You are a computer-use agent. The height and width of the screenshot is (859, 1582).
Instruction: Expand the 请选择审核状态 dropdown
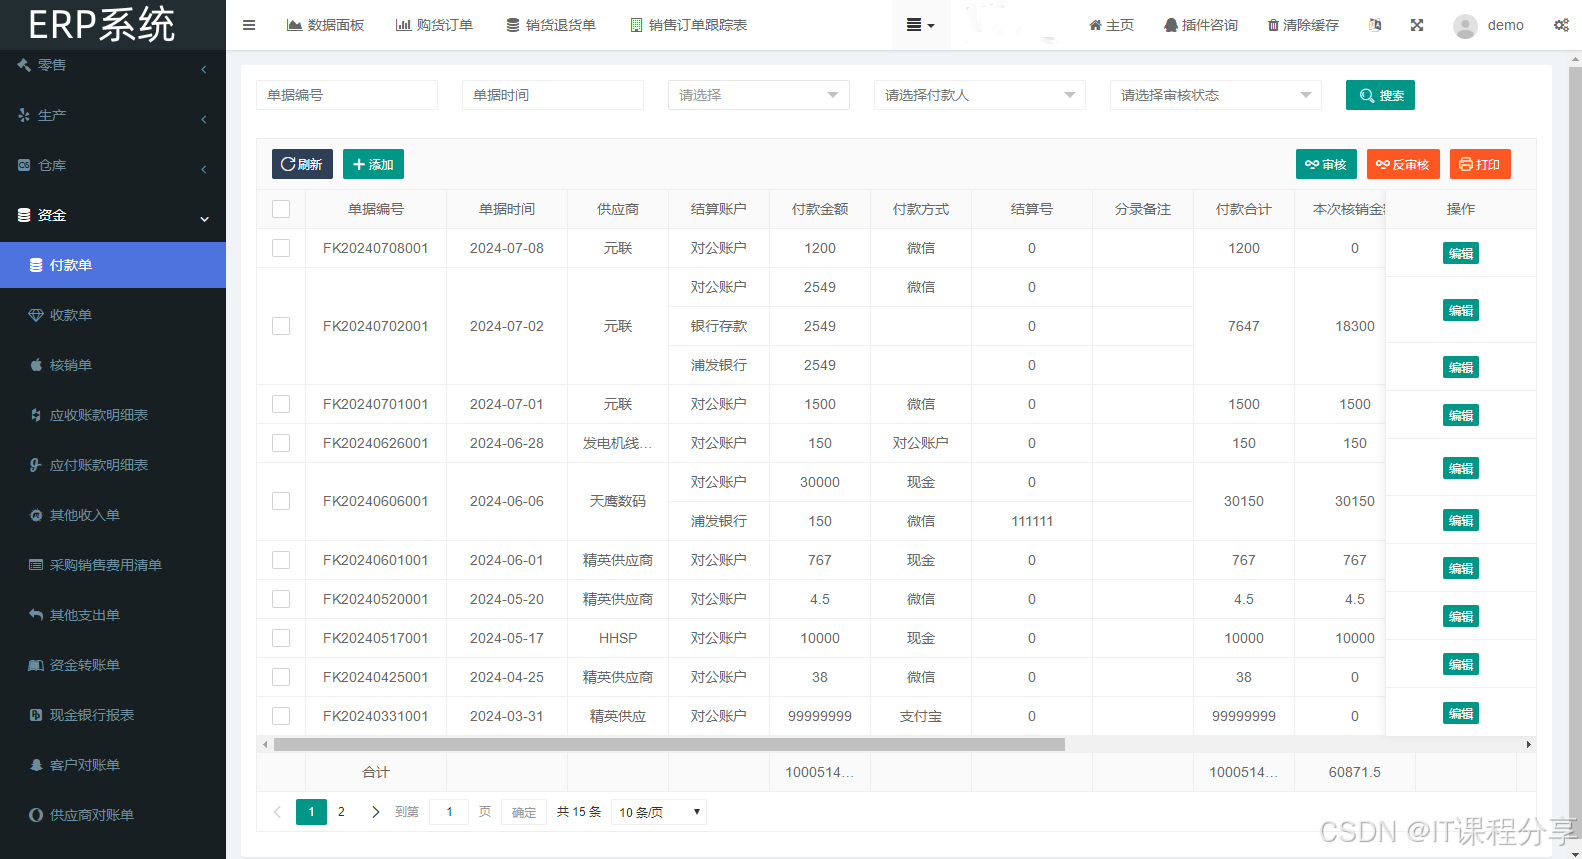1215,95
